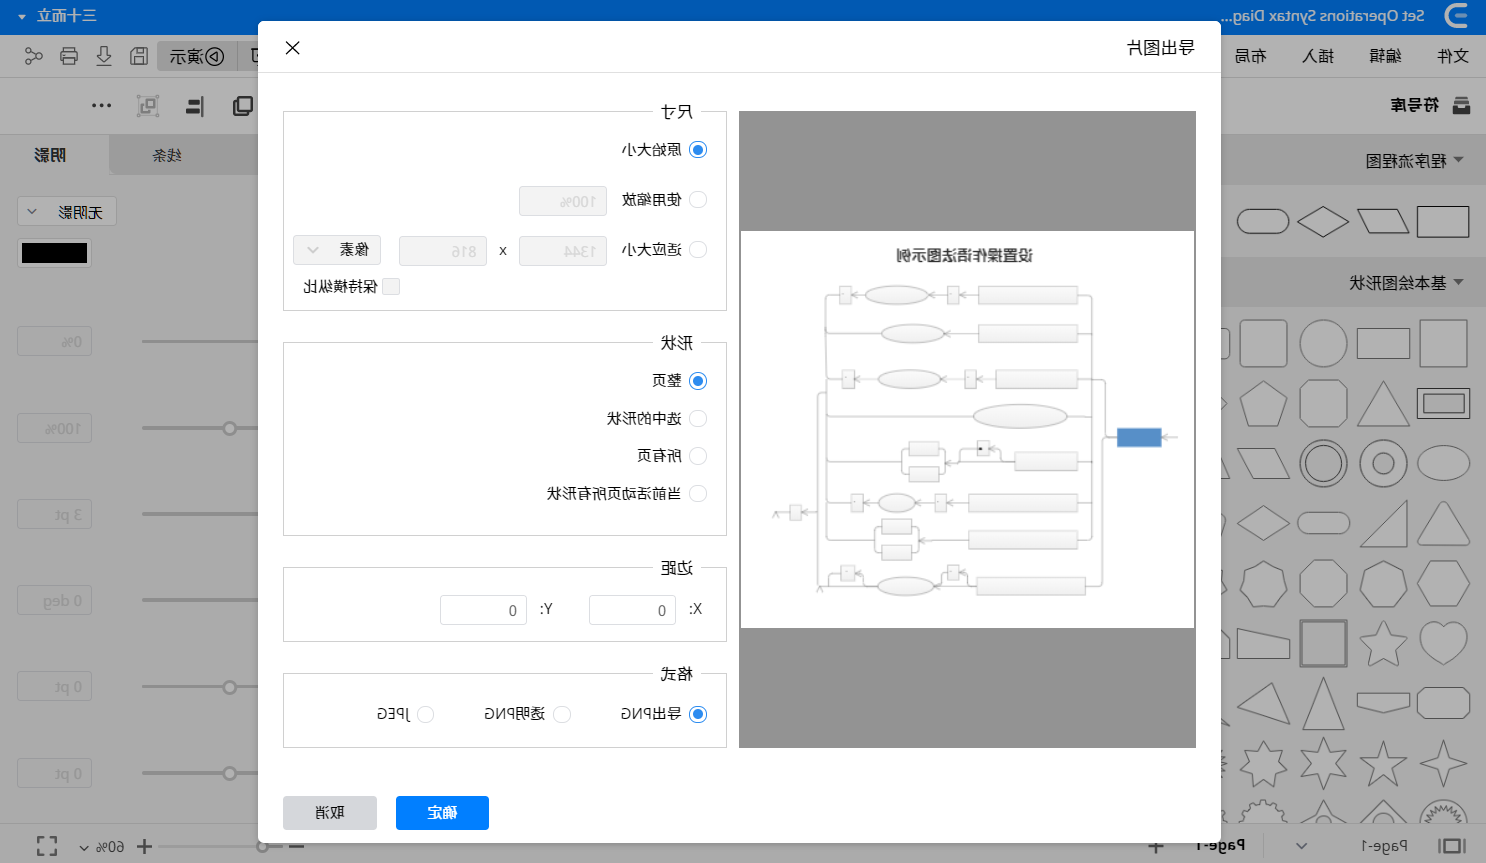
Task: Select the circle shape in basic shapes
Action: [1323, 343]
